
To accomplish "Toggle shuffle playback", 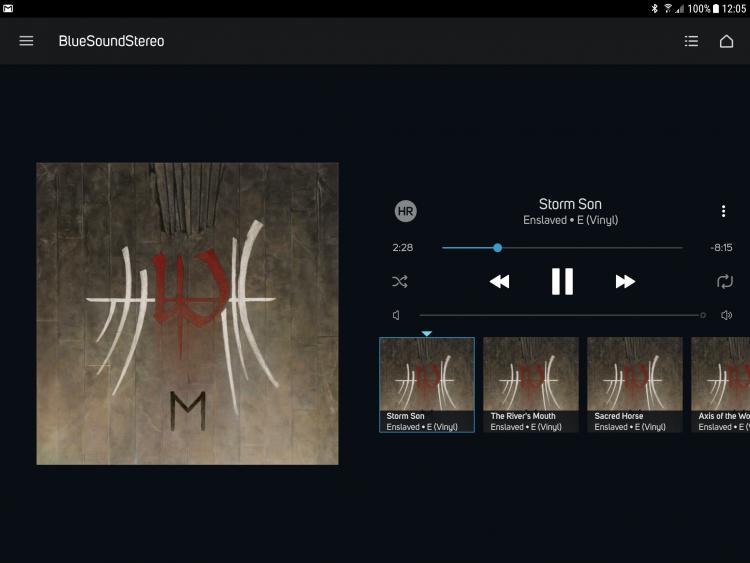I will coord(400,281).
